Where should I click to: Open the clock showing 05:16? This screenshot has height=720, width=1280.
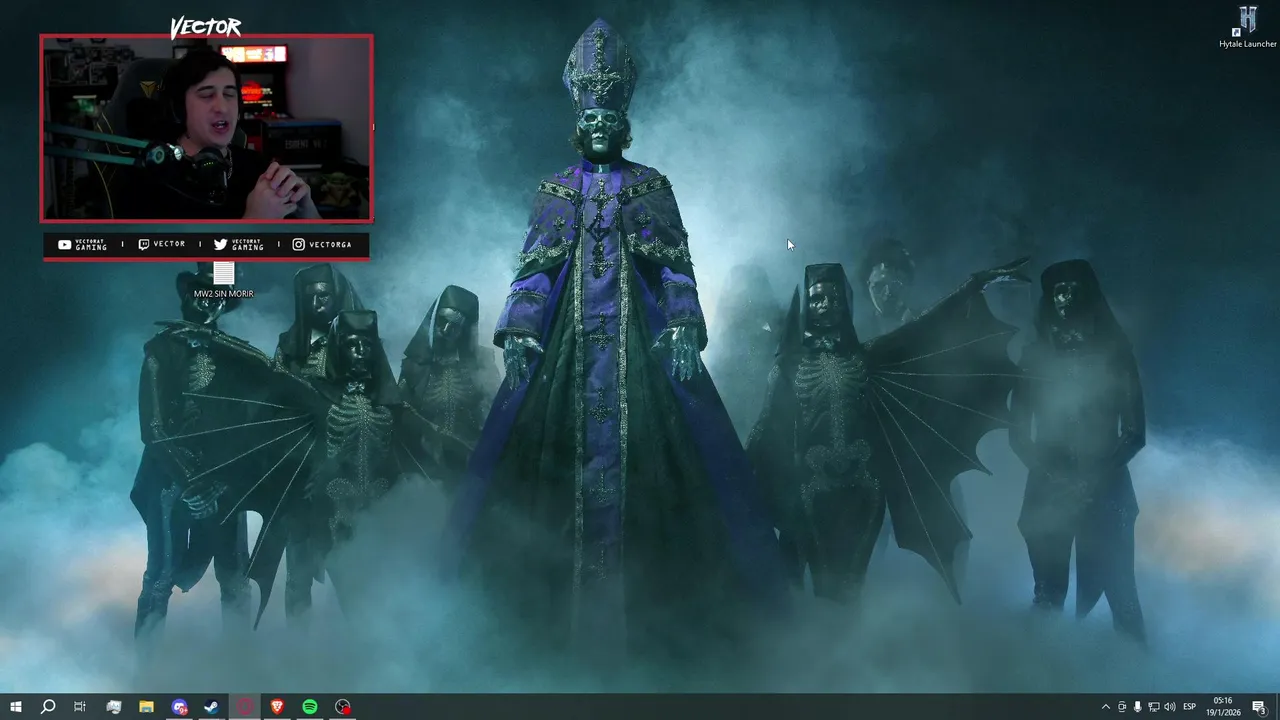pos(1224,707)
